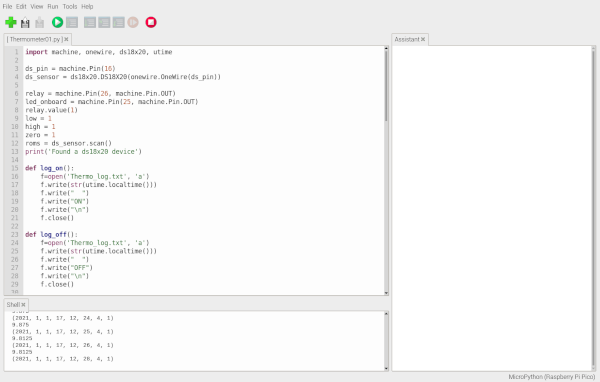This screenshot has height=382, width=600.
Task: Click line number 23 in the gutter
Action: click(15, 235)
